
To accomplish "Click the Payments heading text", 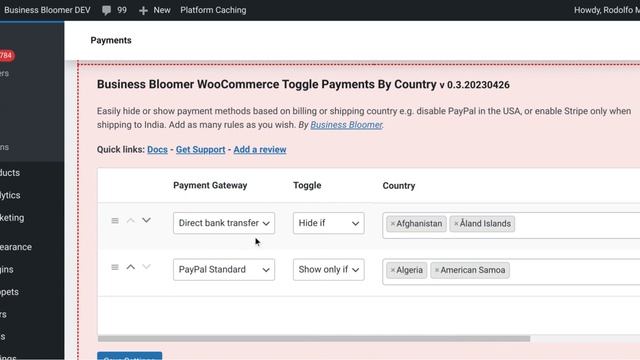I will [111, 40].
